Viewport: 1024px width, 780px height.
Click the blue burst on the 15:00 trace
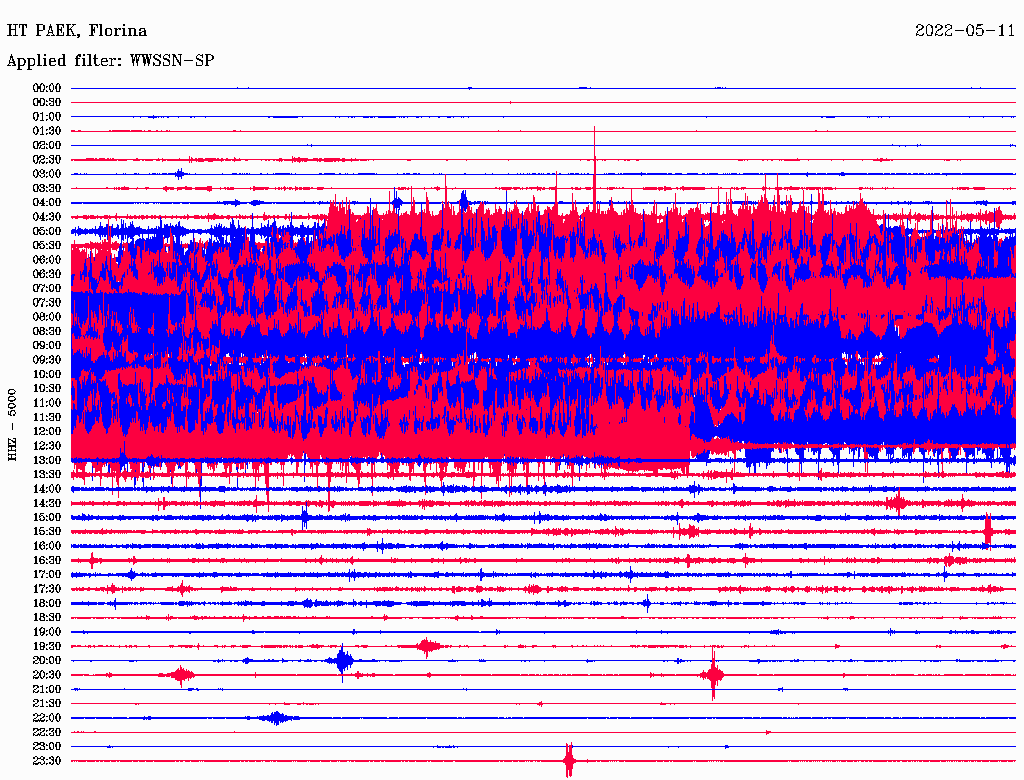point(305,518)
